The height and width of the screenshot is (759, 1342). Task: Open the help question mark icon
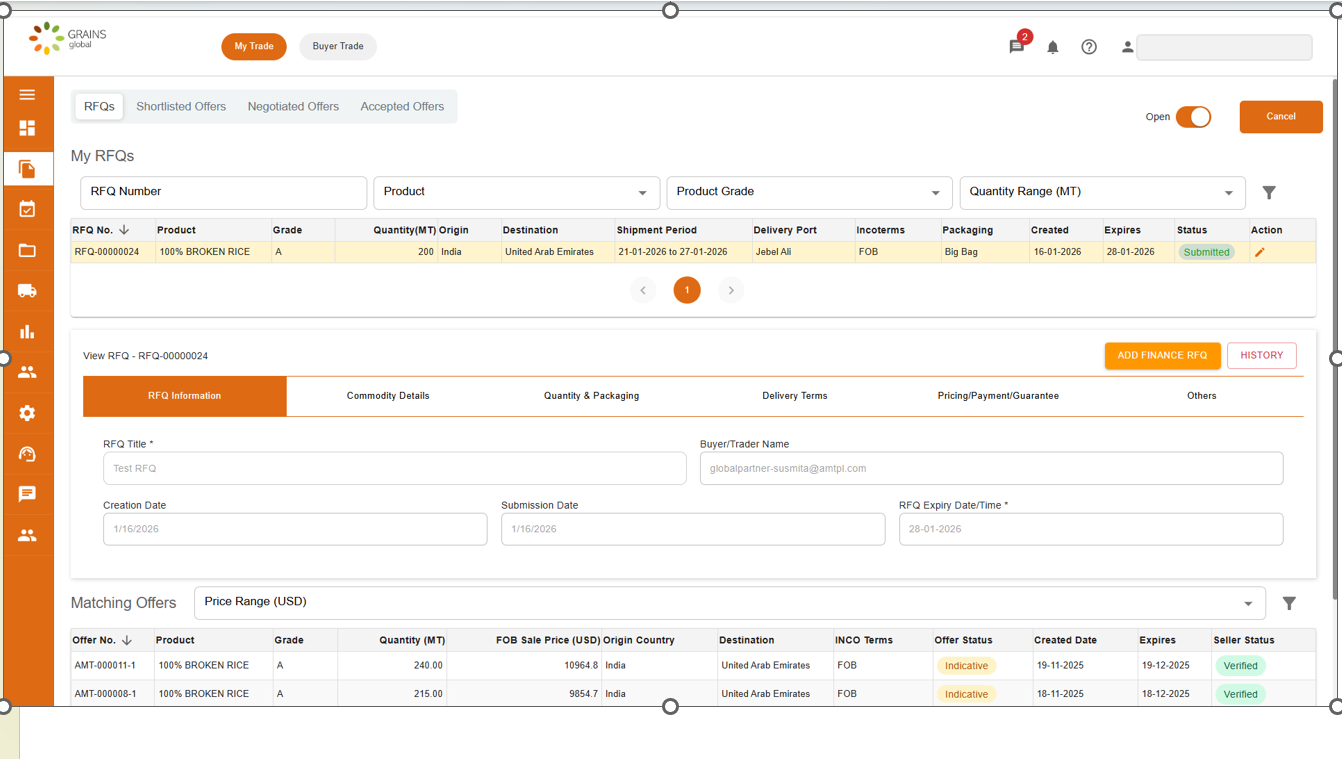coord(1089,47)
